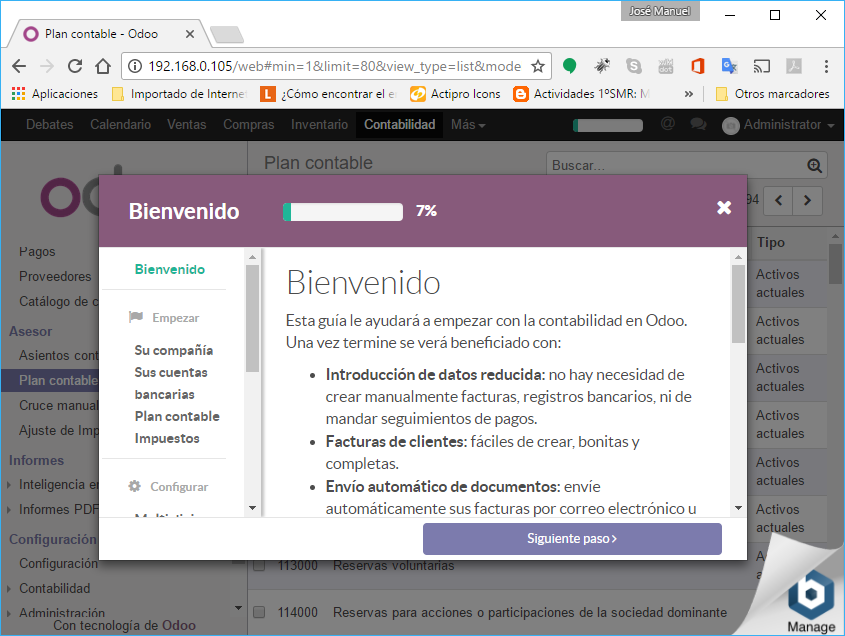
Task: Select Su compañía in the guide sidebar
Action: pos(174,350)
